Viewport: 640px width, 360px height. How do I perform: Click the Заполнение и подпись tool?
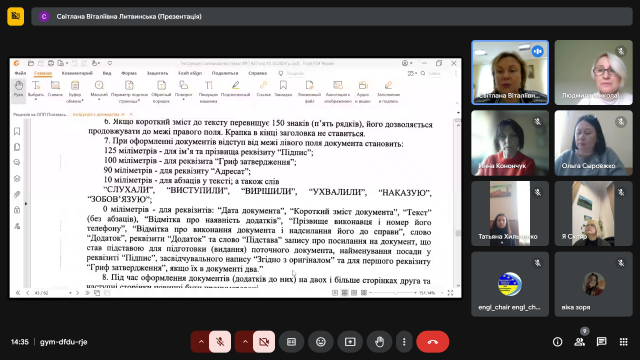[x=388, y=91]
